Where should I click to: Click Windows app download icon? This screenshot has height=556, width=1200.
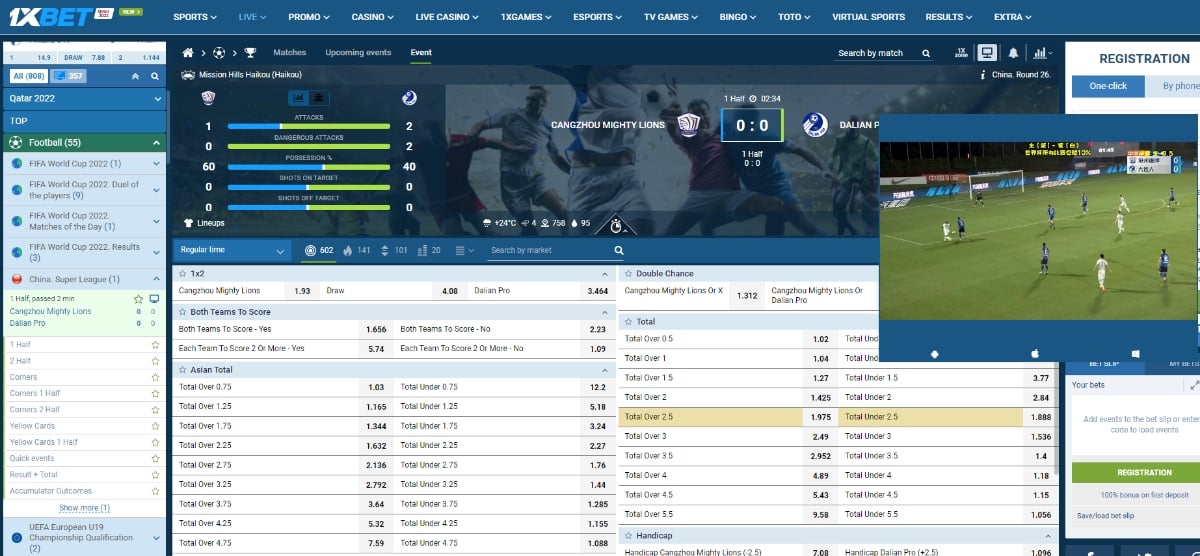pyautogui.click(x=1136, y=354)
